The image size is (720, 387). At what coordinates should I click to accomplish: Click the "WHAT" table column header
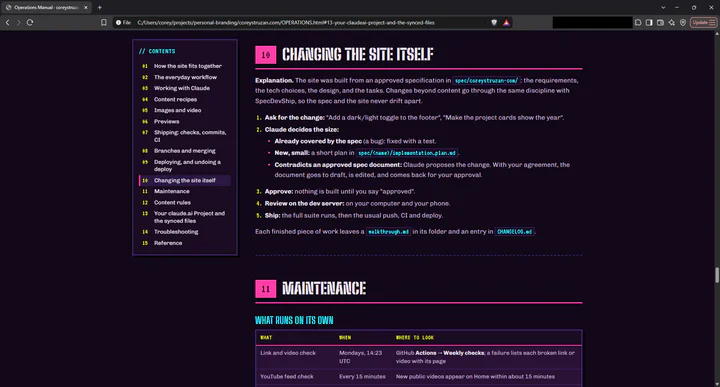266,338
